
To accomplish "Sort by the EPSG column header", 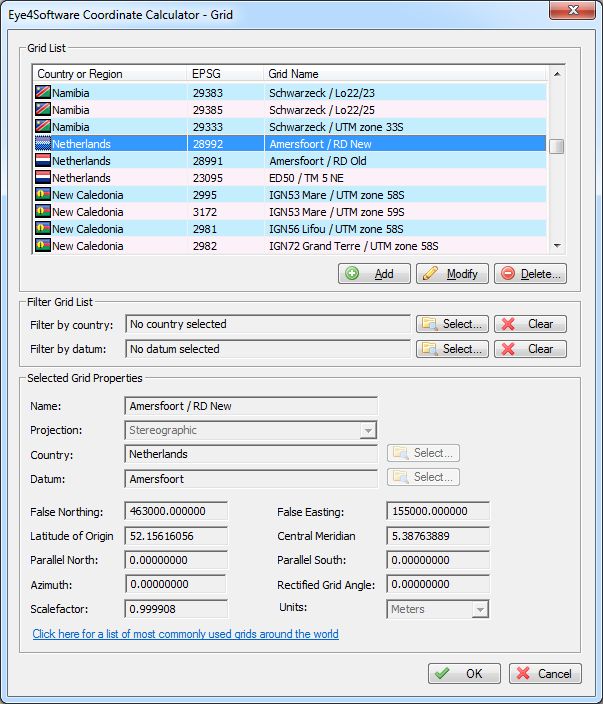I will pos(224,74).
